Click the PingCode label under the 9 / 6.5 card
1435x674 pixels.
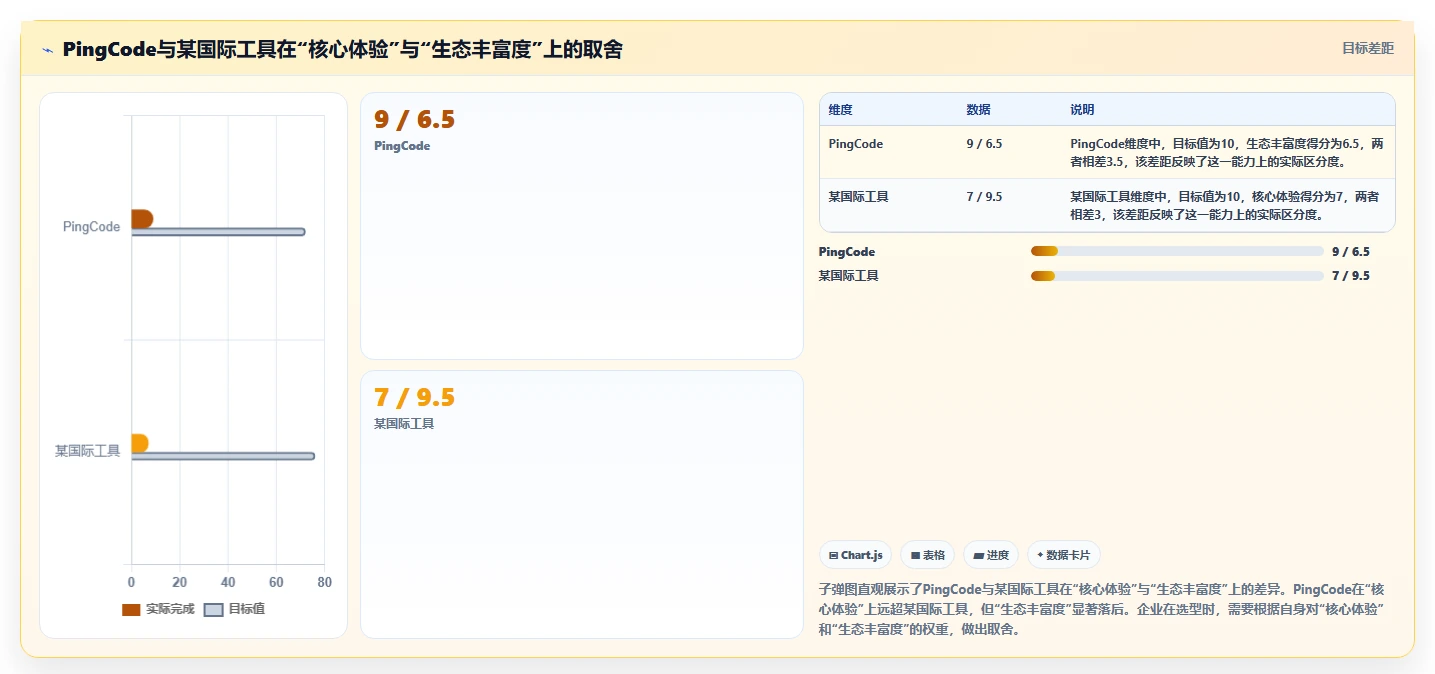point(402,146)
